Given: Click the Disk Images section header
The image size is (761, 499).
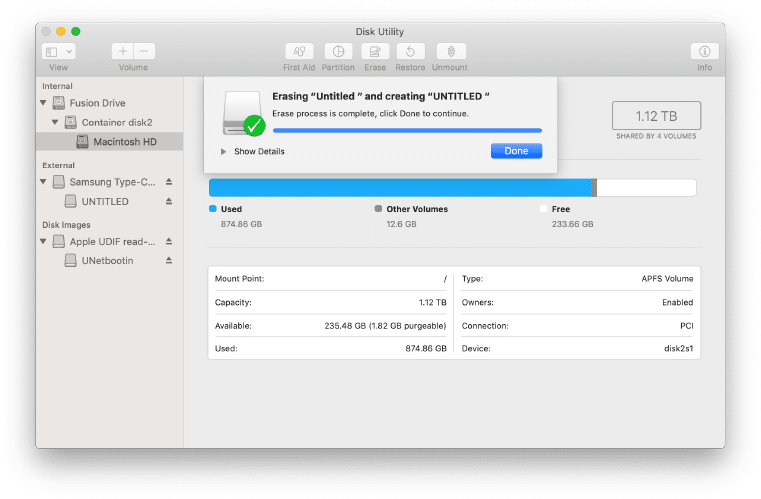Looking at the screenshot, I should pyautogui.click(x=66, y=225).
